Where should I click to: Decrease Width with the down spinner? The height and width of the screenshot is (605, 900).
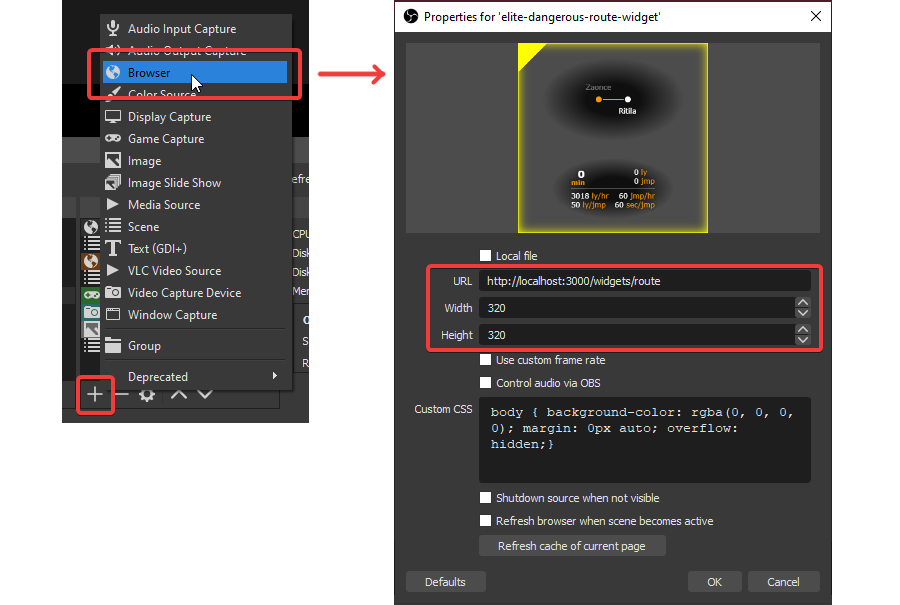[x=803, y=313]
